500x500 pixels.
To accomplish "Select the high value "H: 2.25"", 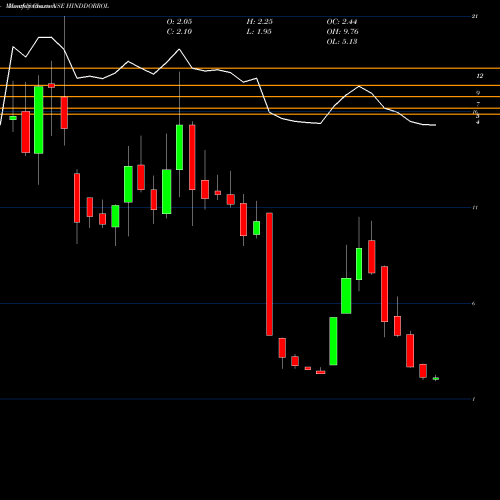I will [260, 22].
